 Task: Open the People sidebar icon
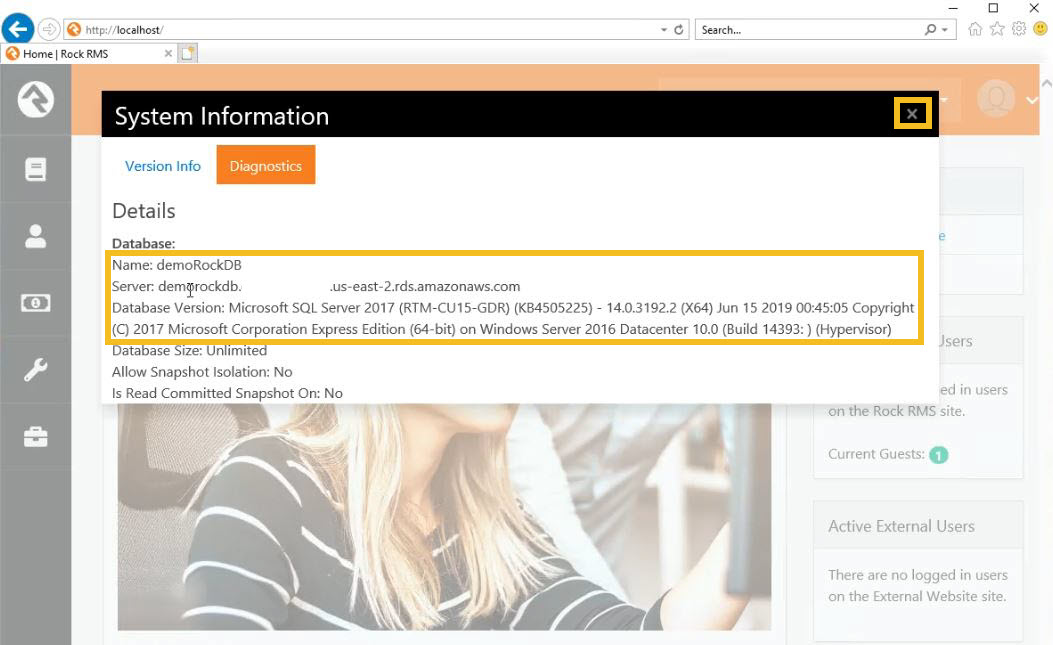tap(36, 236)
